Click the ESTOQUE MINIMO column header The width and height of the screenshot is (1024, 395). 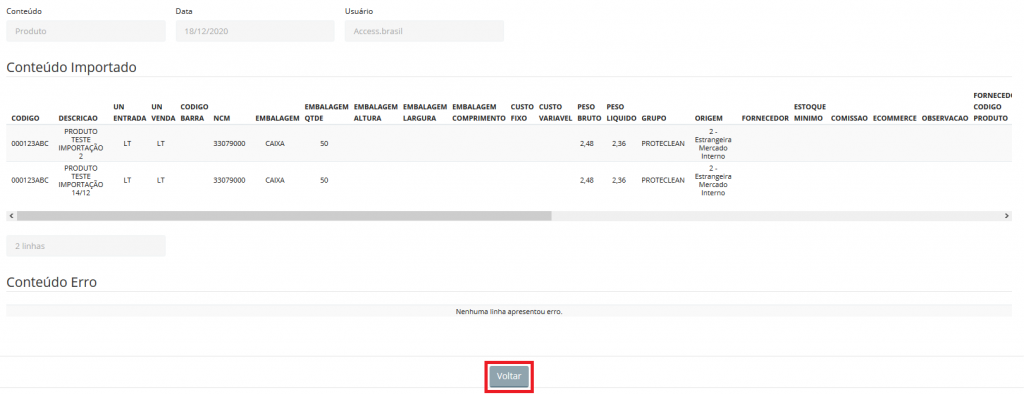810,112
